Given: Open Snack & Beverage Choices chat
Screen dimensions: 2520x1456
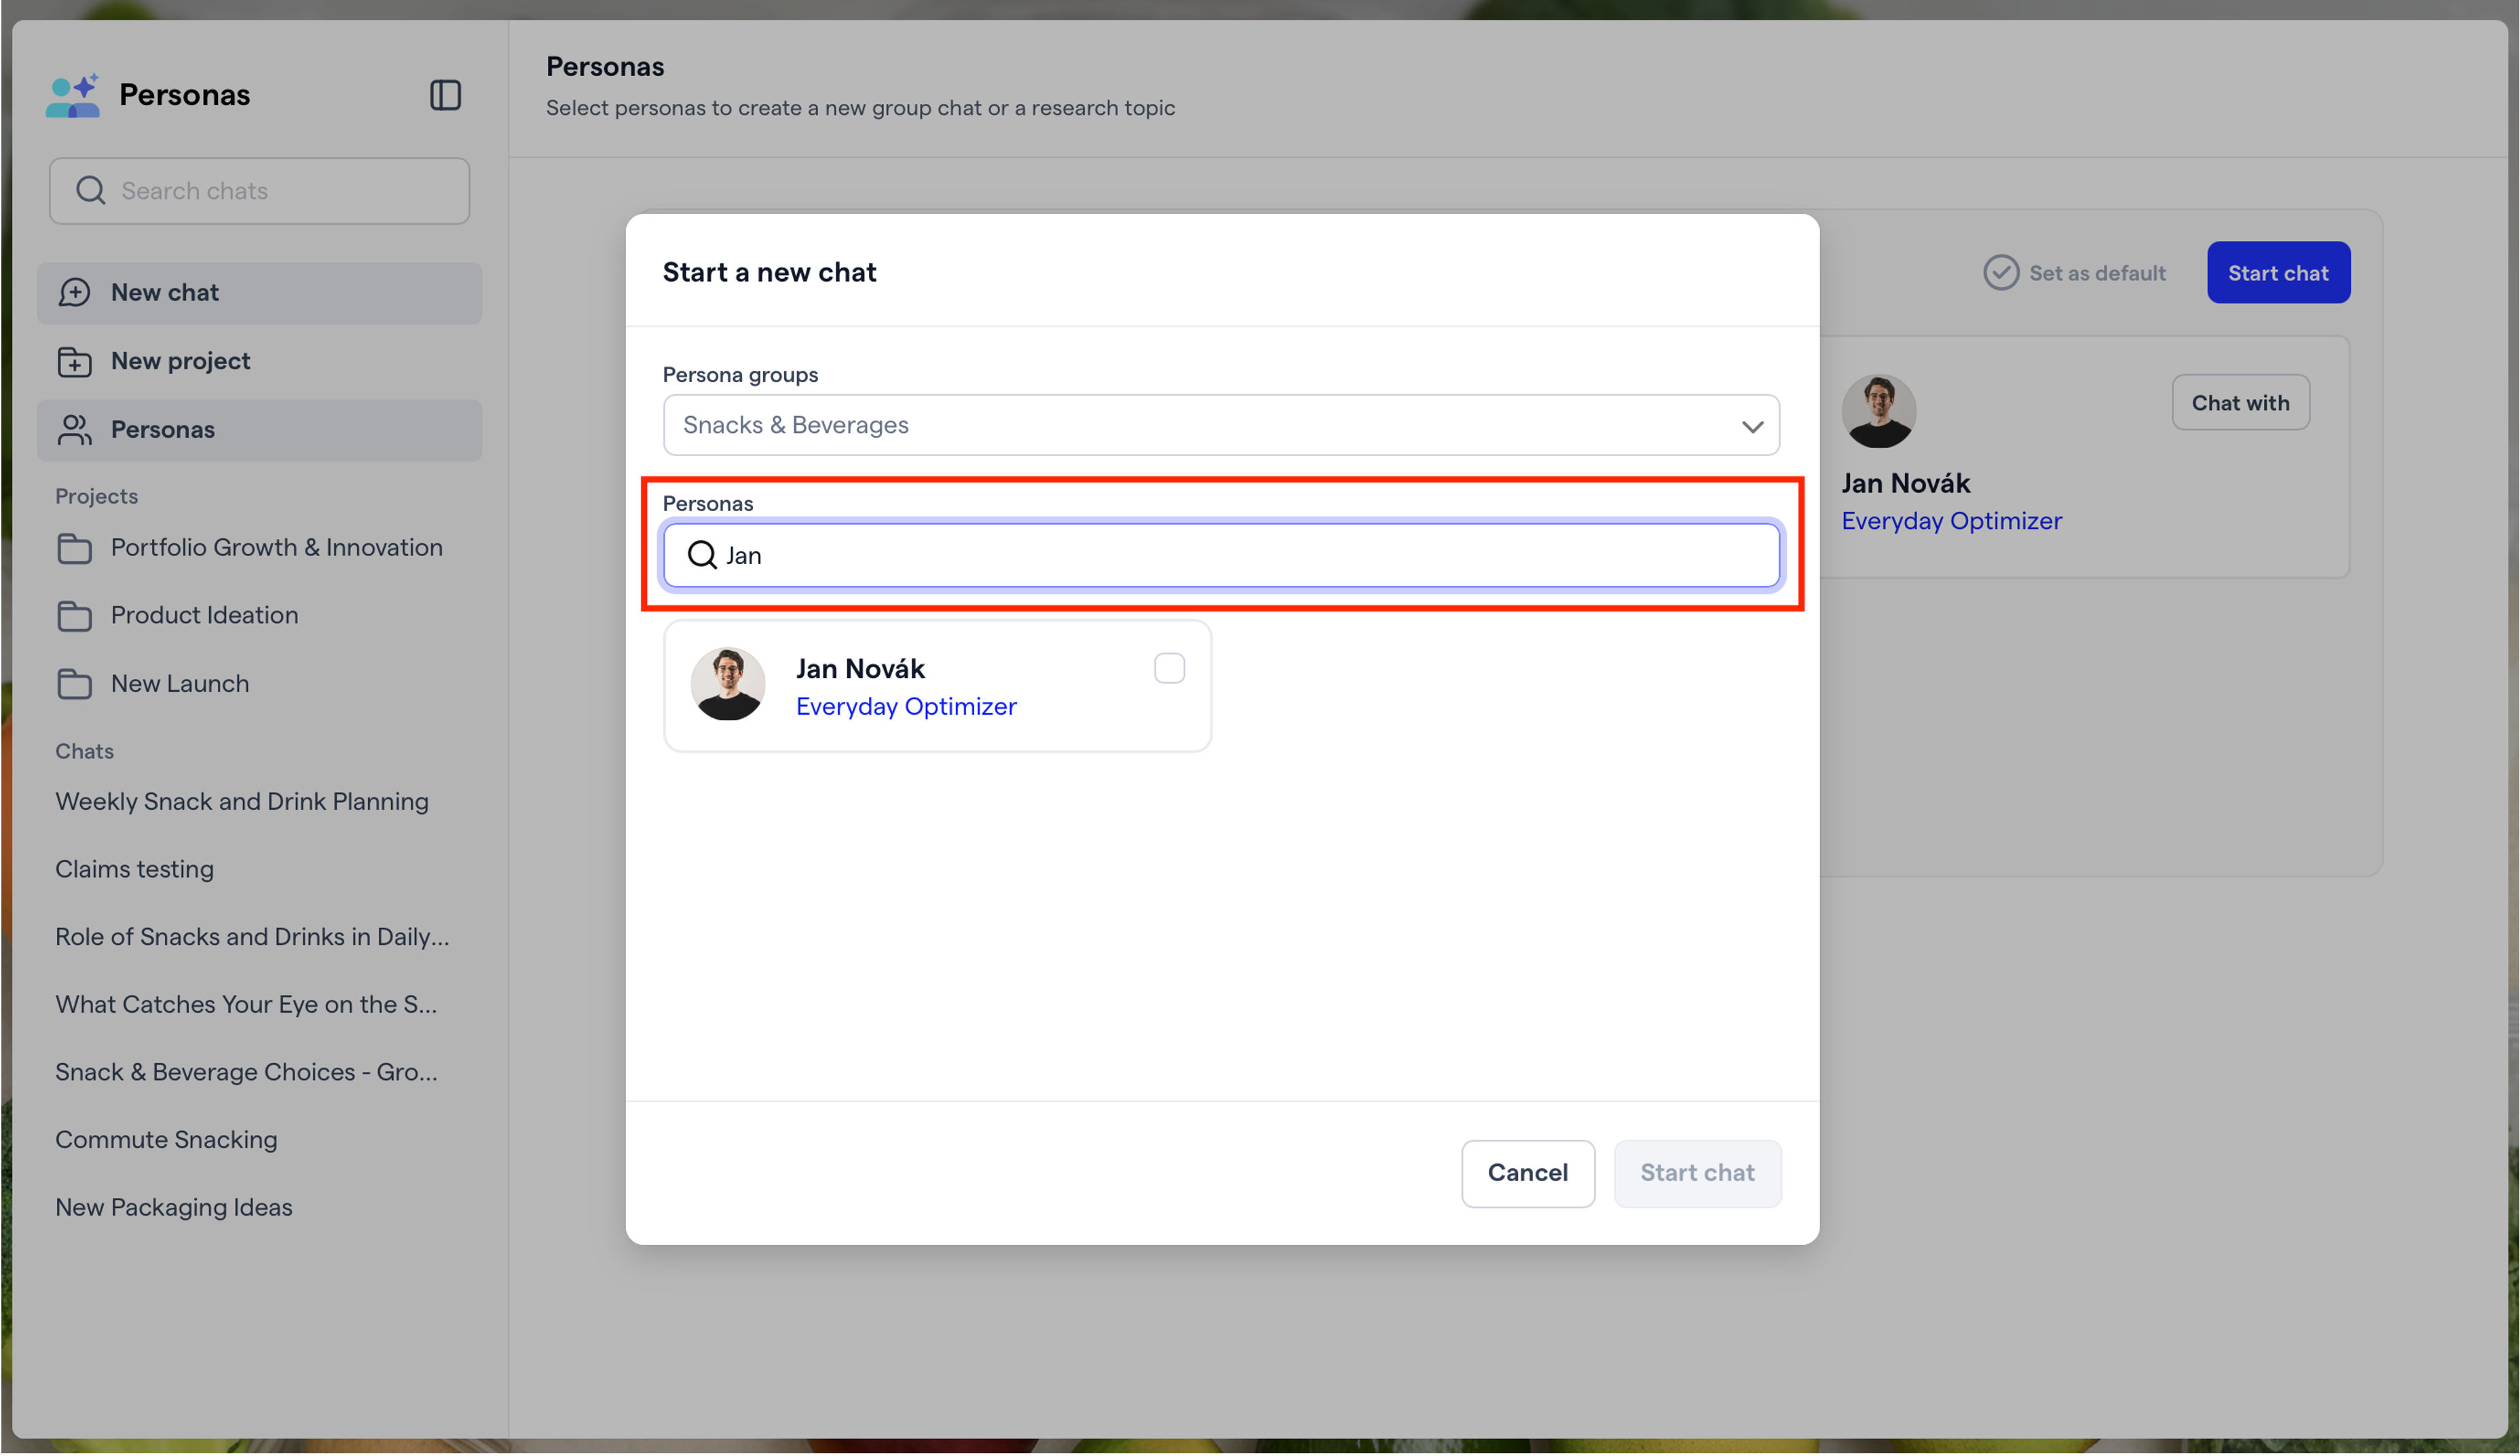Looking at the screenshot, I should coord(246,1072).
